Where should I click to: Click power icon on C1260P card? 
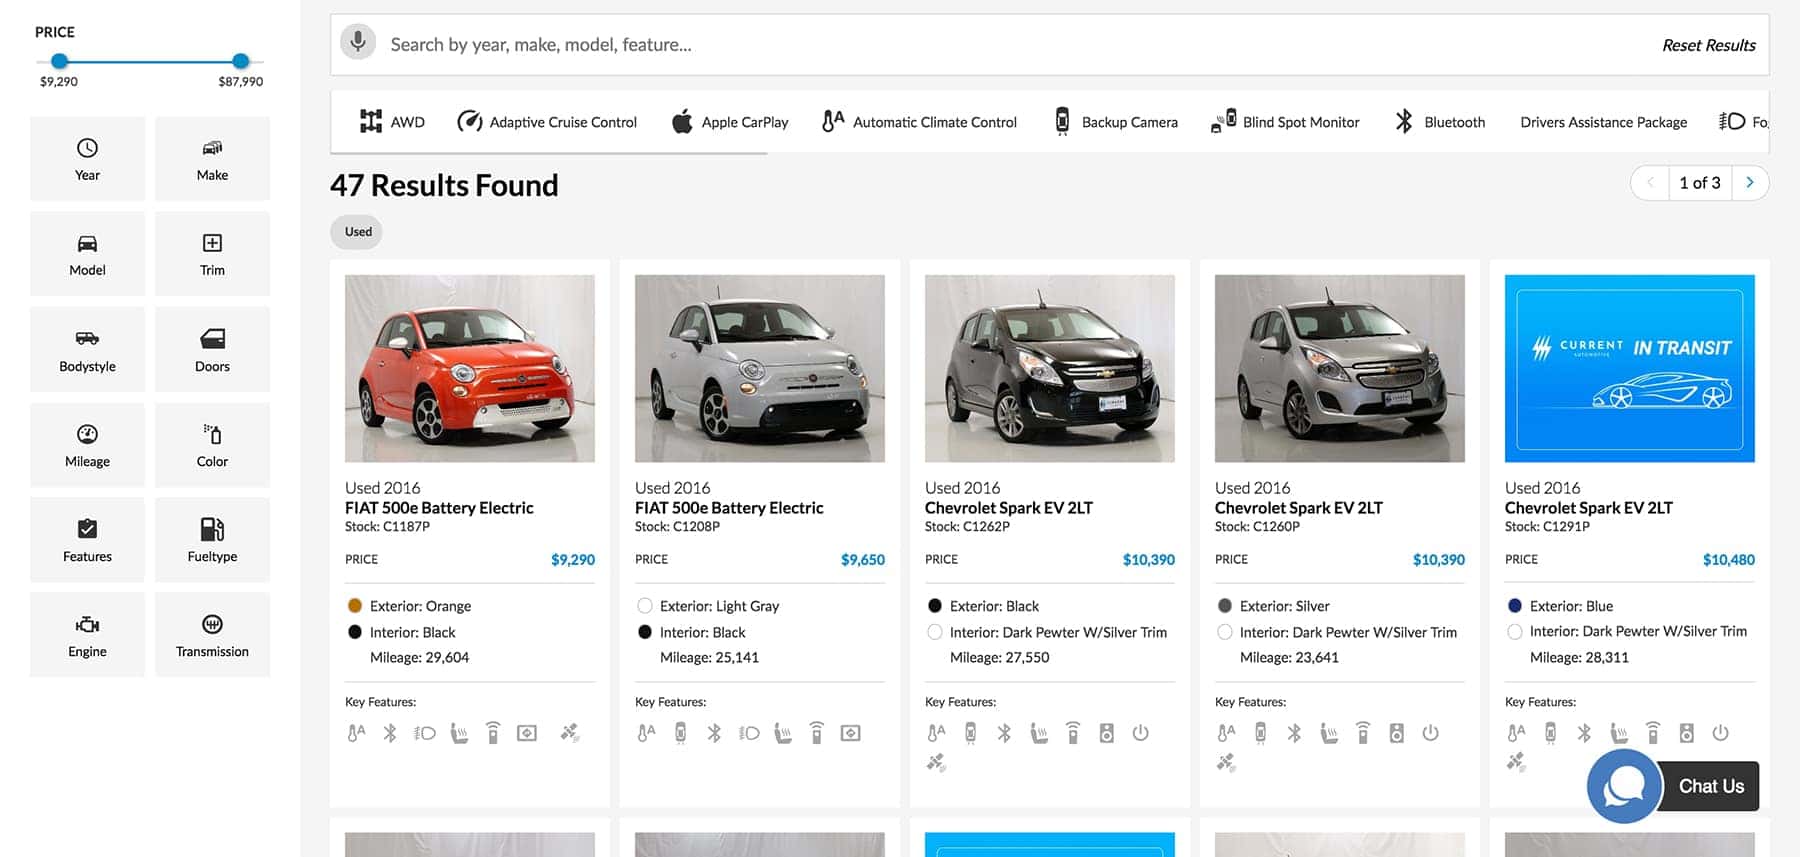click(x=1430, y=733)
